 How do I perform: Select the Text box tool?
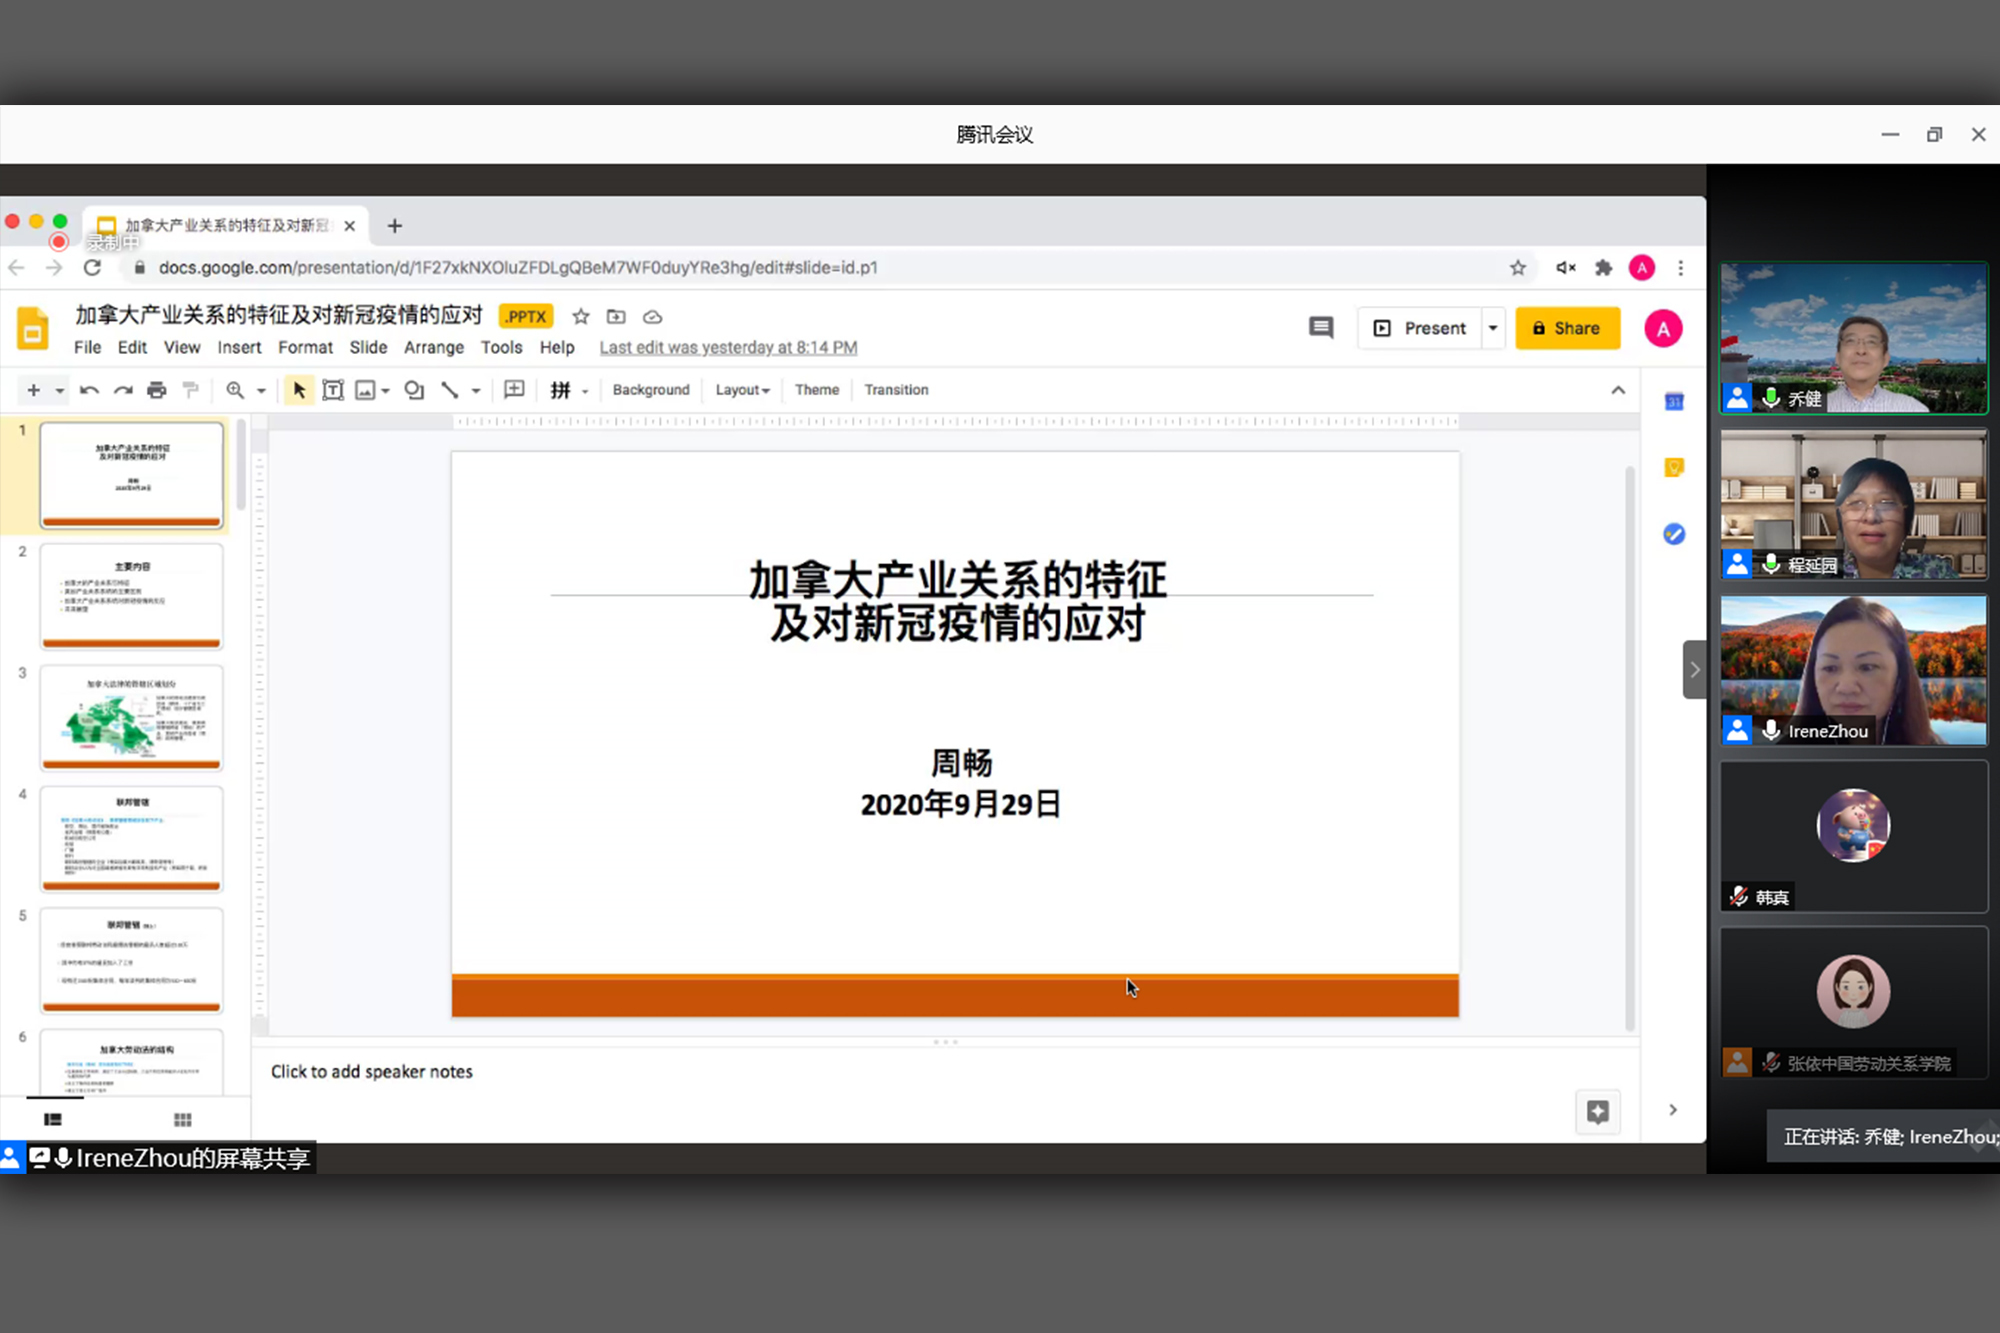point(333,390)
